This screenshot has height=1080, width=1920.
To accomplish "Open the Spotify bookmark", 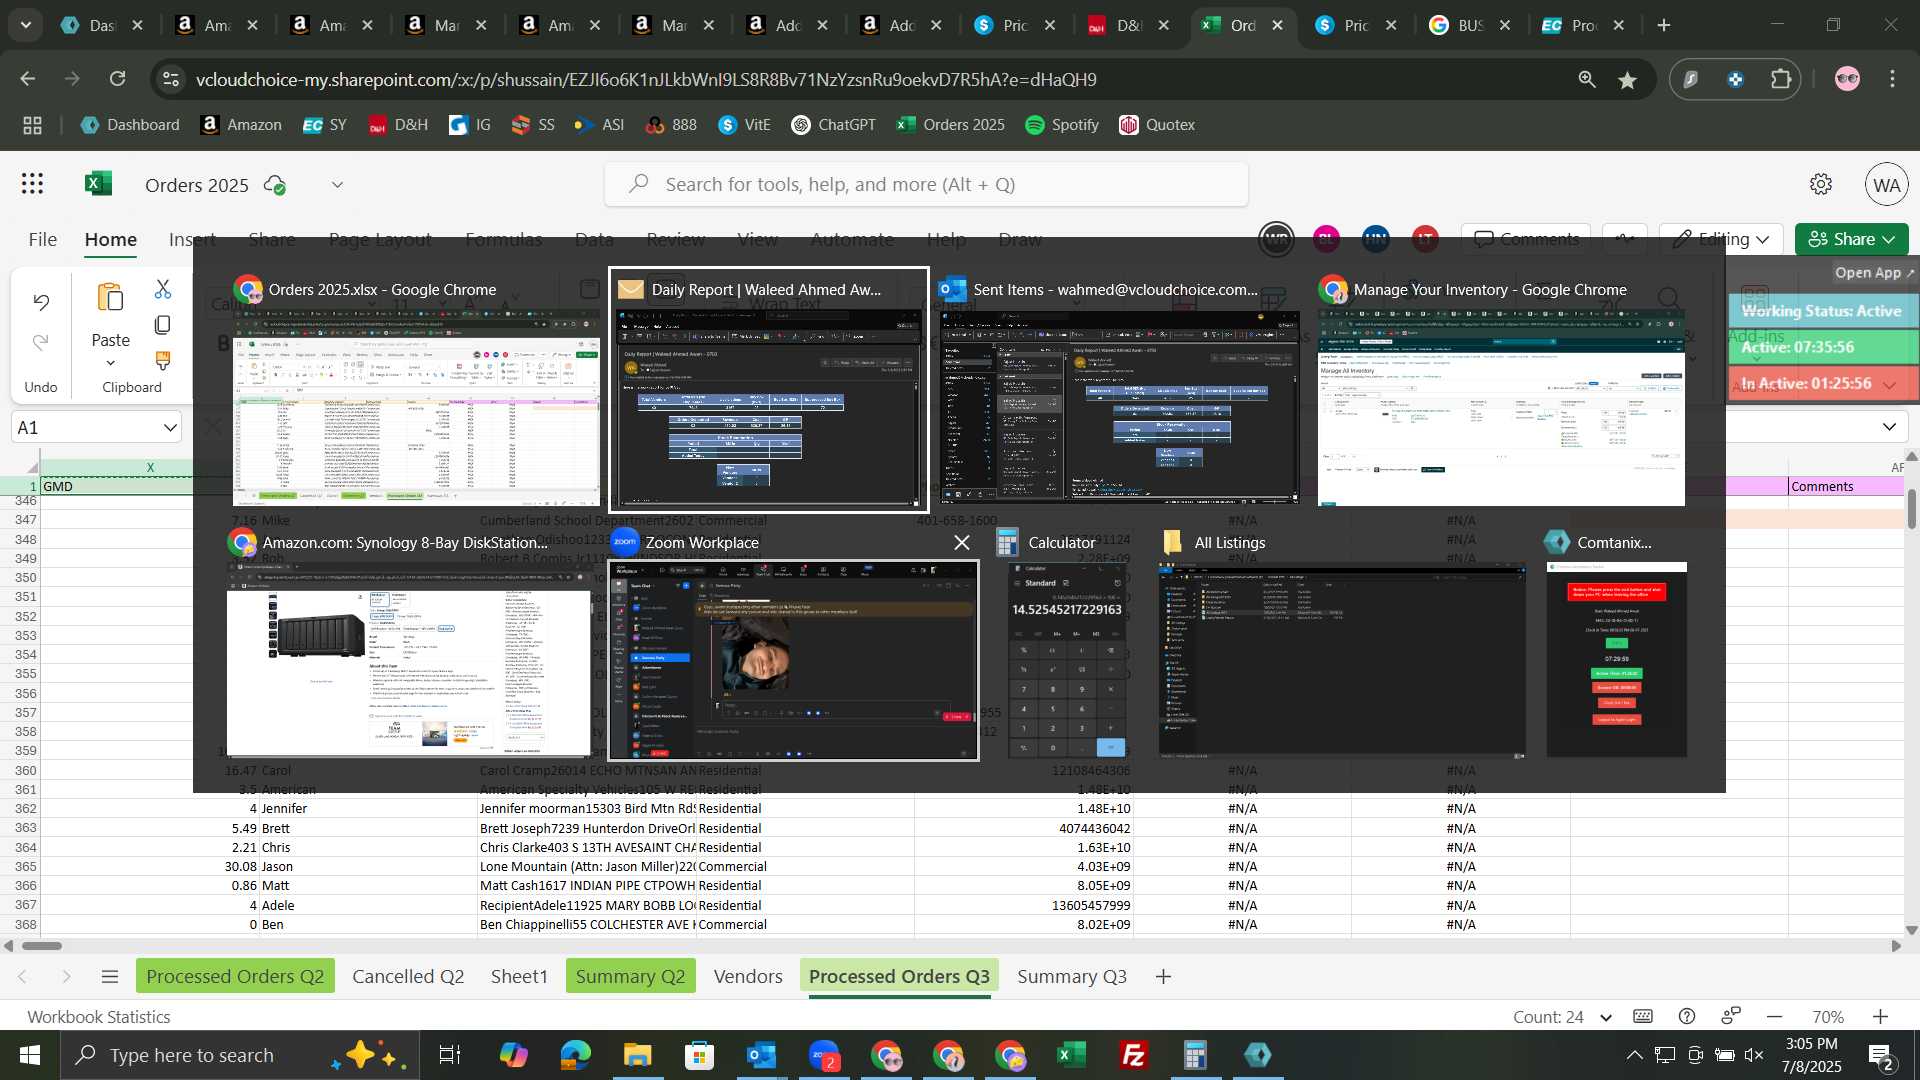I will 1062,125.
